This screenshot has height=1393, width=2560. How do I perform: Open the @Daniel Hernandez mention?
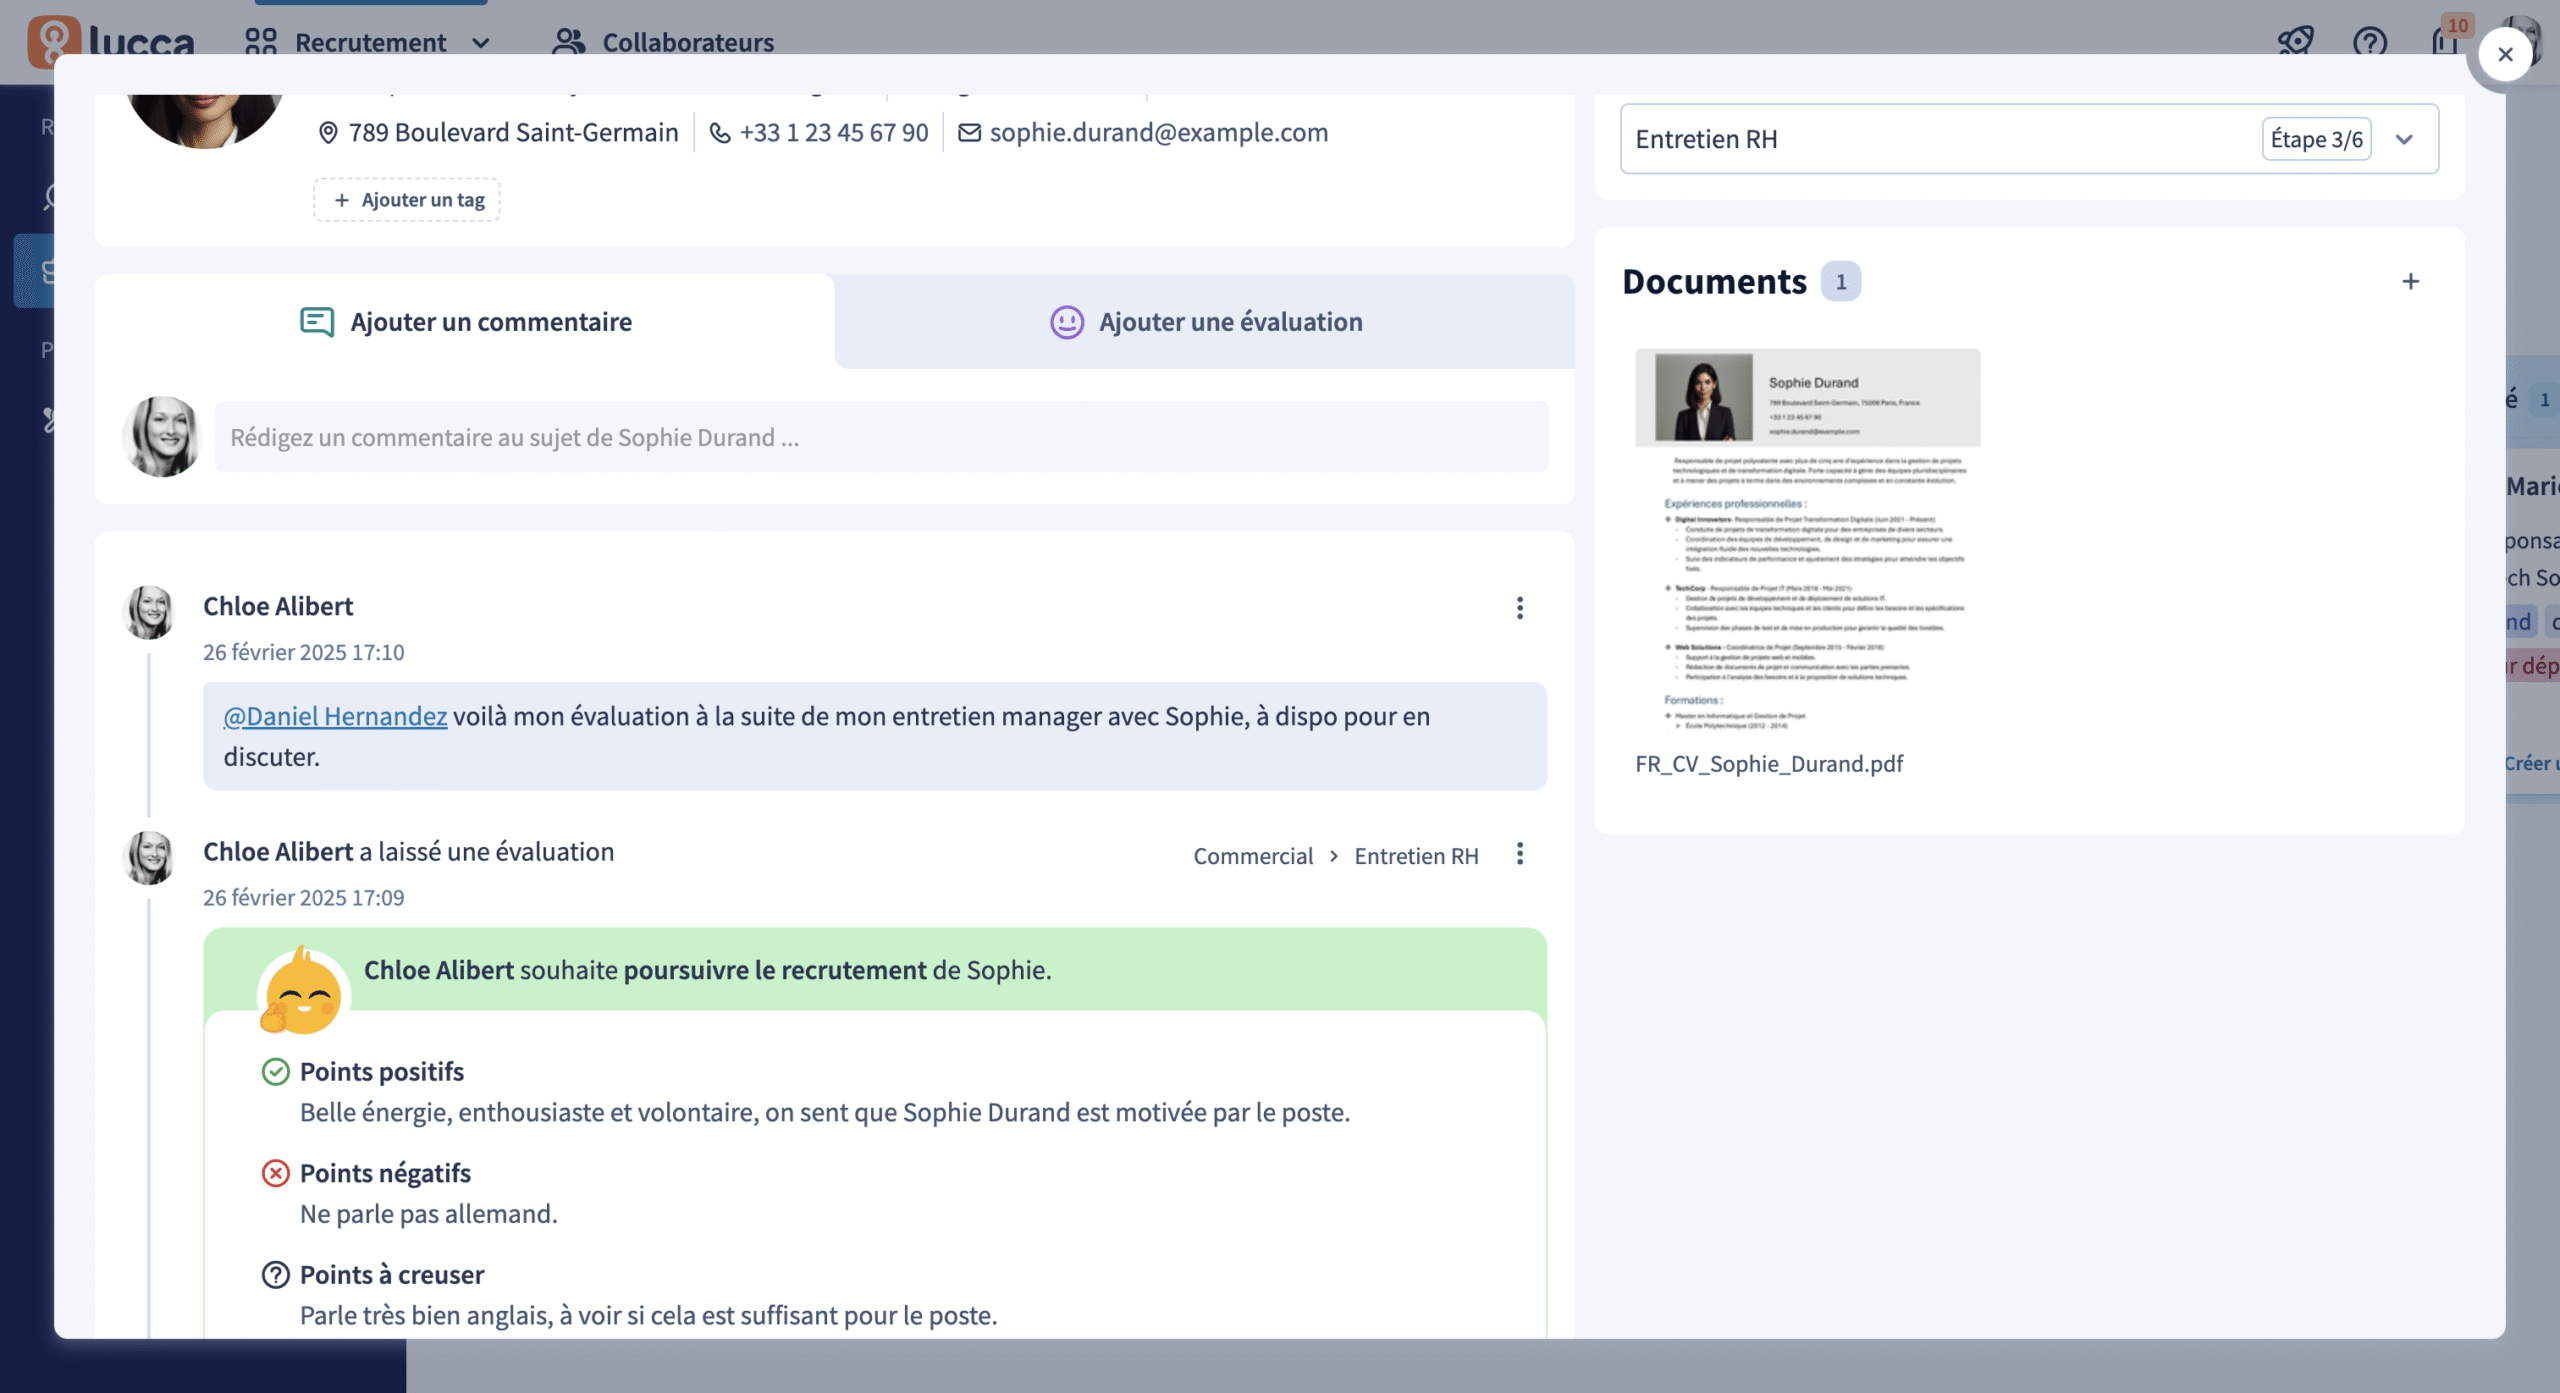pos(334,716)
